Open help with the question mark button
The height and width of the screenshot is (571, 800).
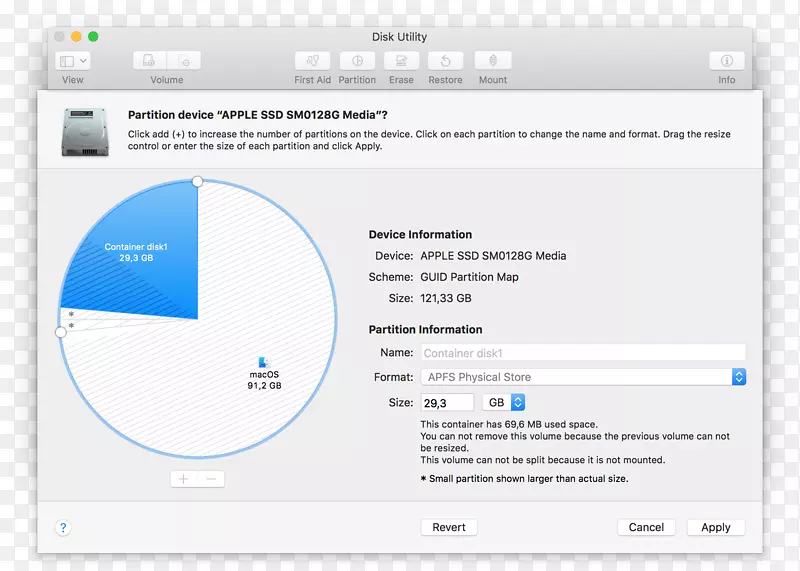click(x=62, y=527)
